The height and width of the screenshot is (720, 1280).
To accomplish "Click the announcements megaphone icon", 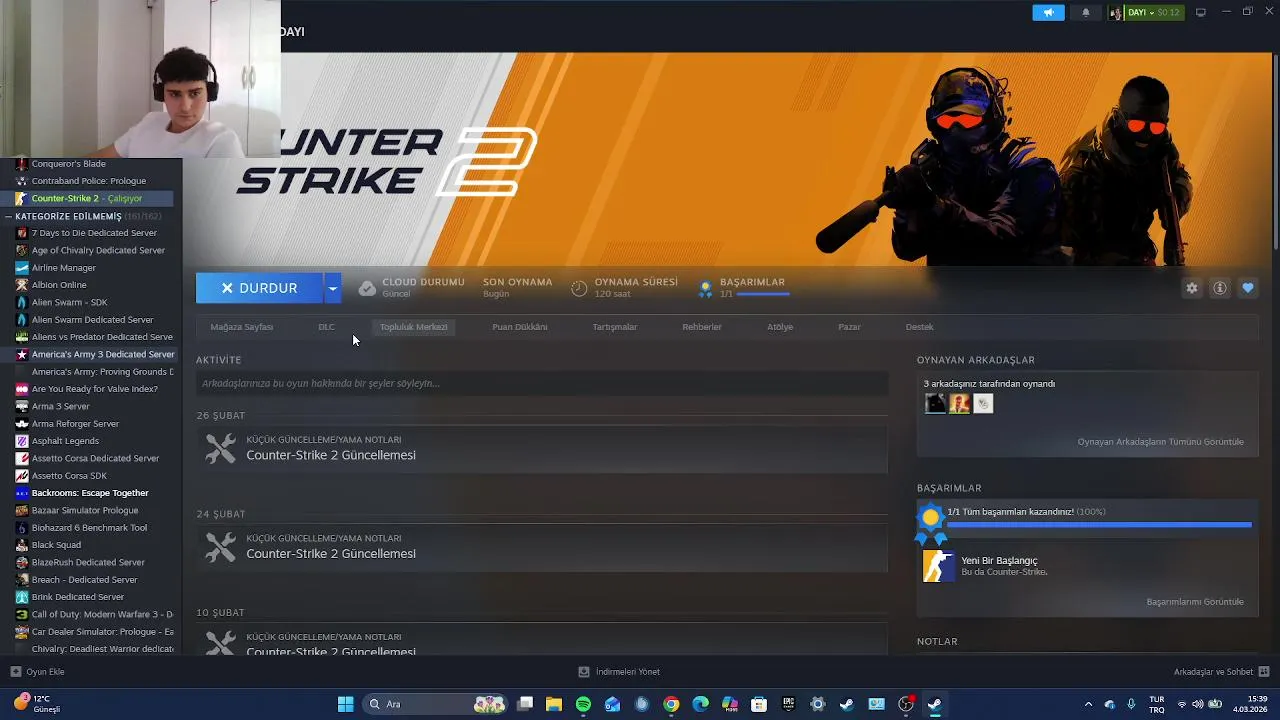I will pyautogui.click(x=1048, y=13).
